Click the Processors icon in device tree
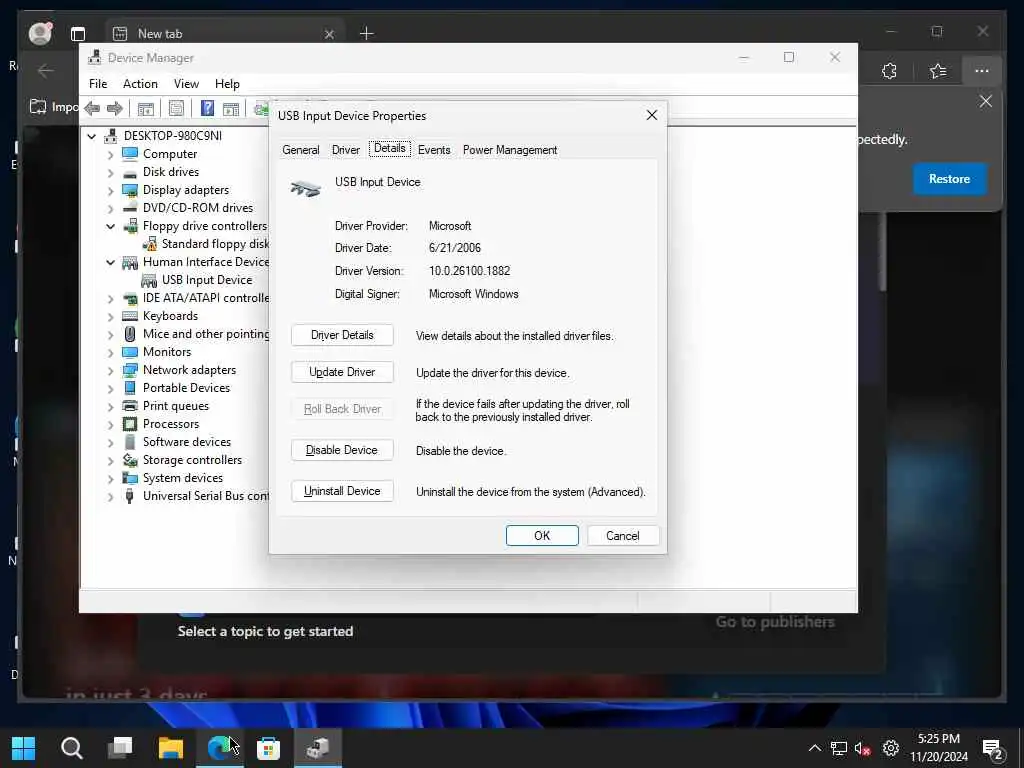 pos(130,424)
